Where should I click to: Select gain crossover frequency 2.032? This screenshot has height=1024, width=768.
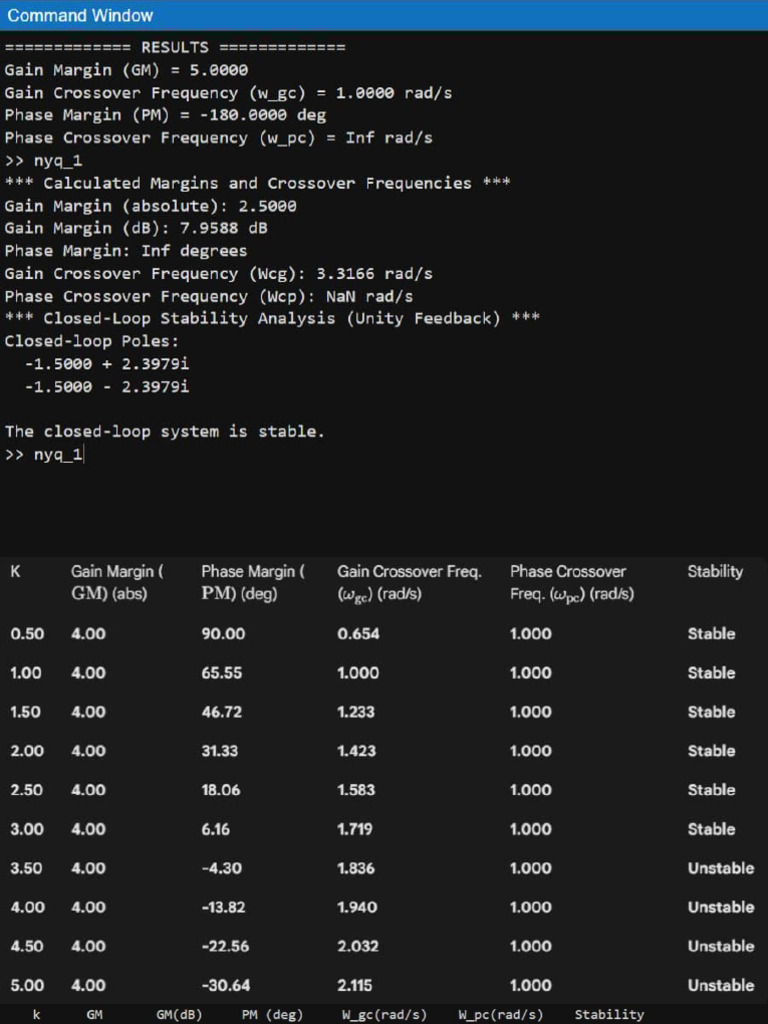tap(357, 946)
